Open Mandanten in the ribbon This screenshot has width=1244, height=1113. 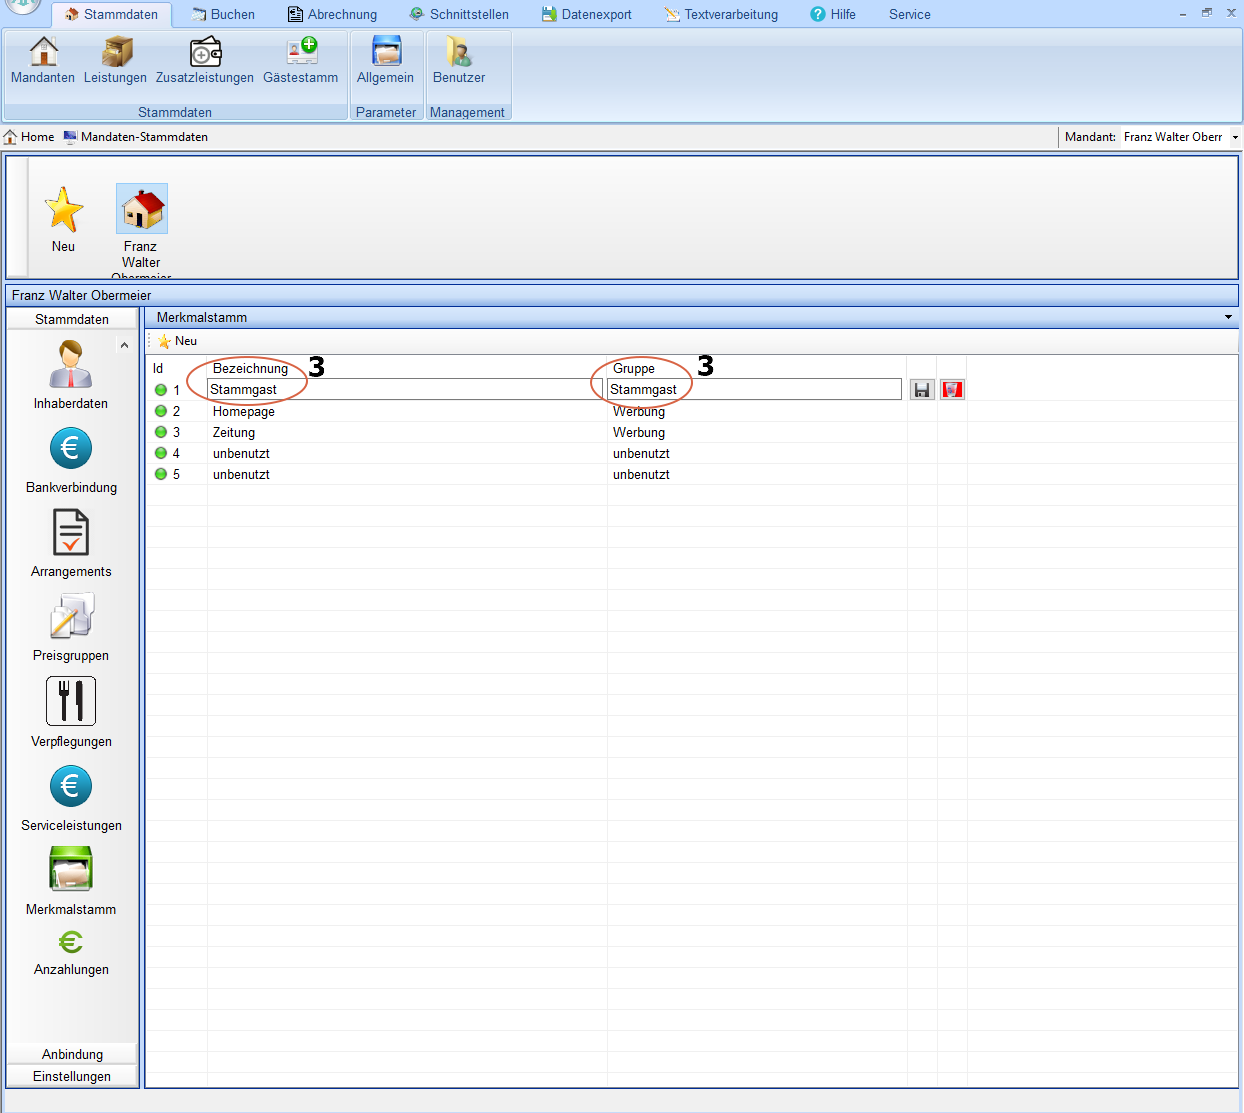click(x=43, y=60)
